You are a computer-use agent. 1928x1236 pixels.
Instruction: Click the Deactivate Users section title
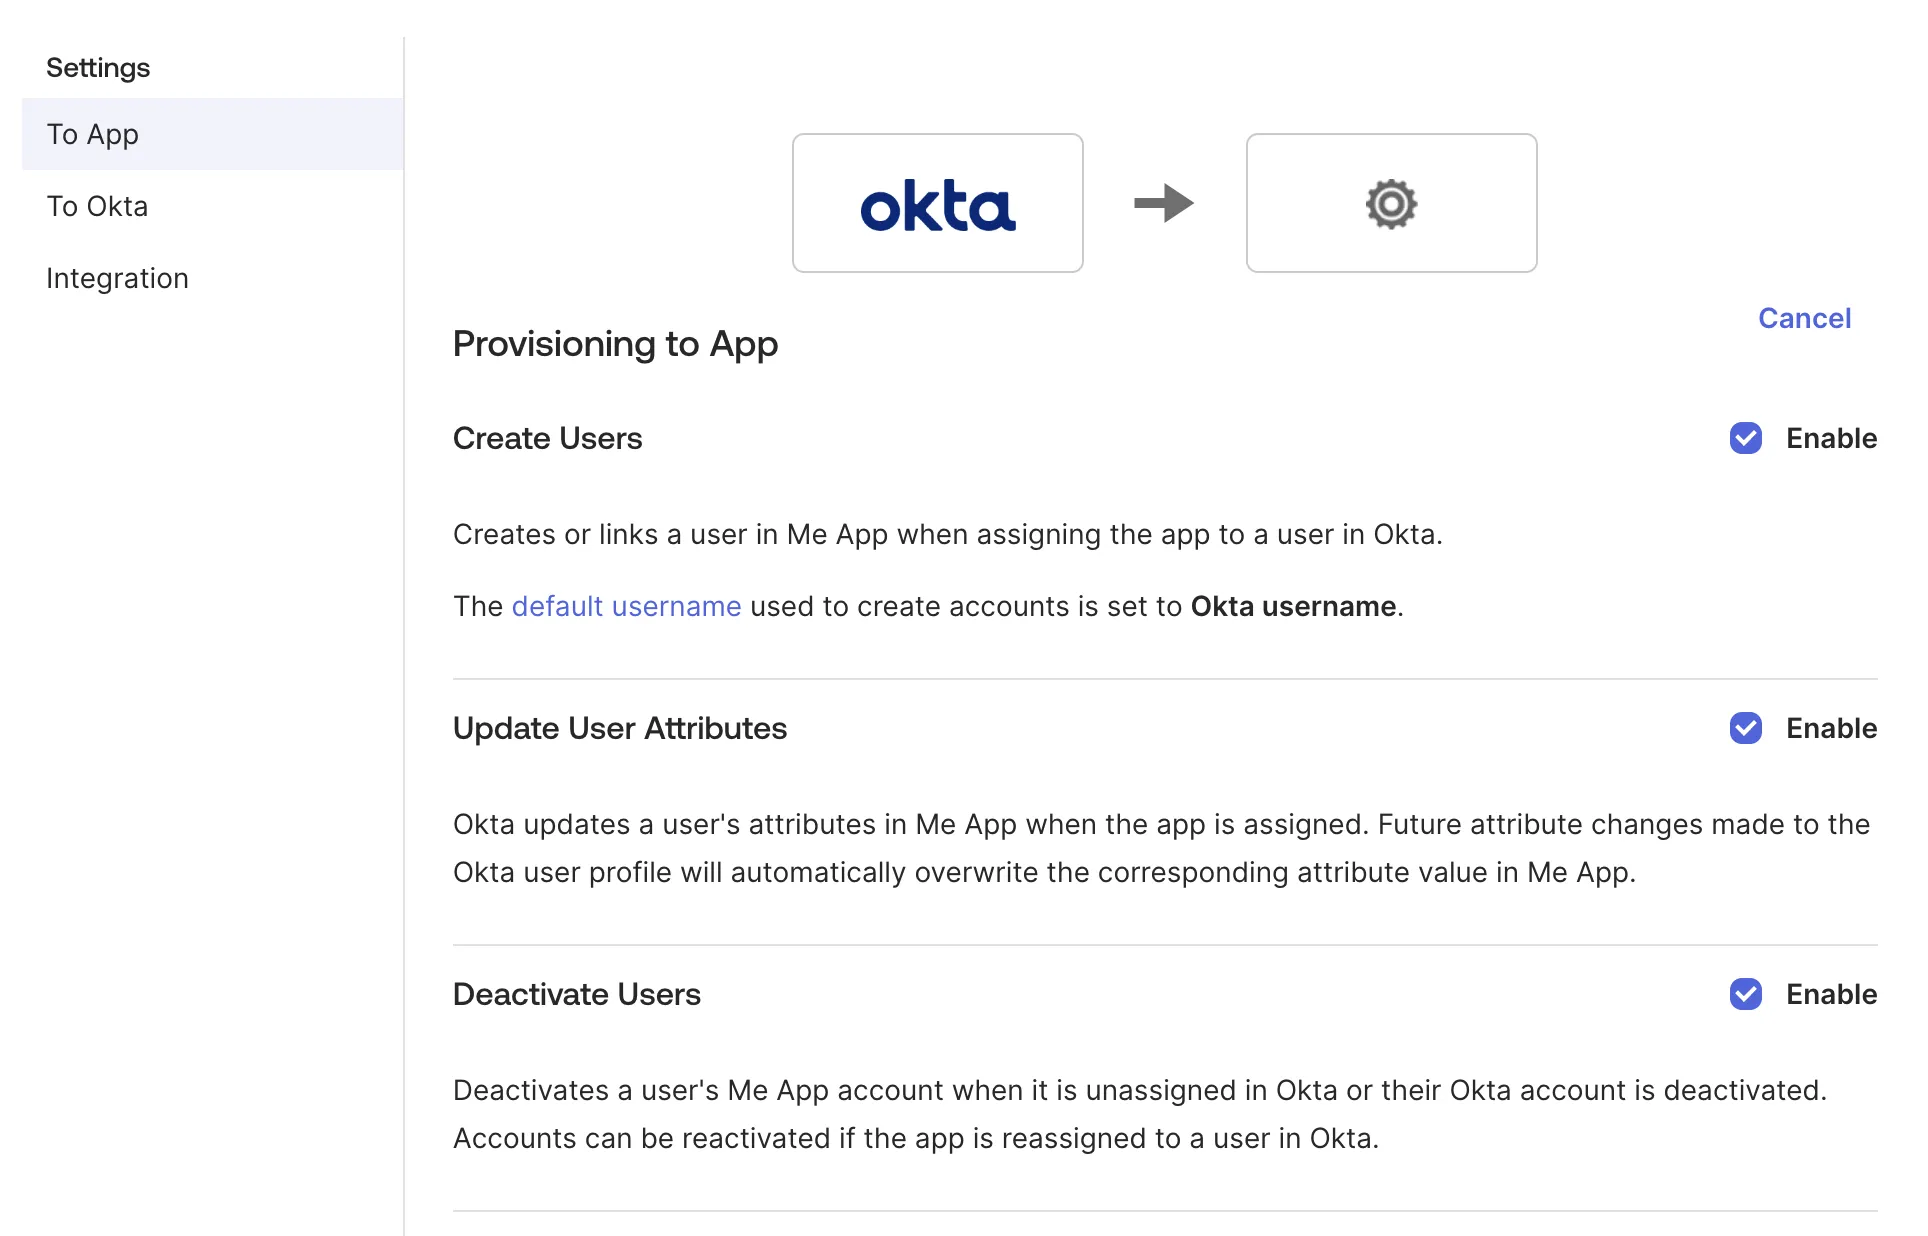[x=577, y=994]
